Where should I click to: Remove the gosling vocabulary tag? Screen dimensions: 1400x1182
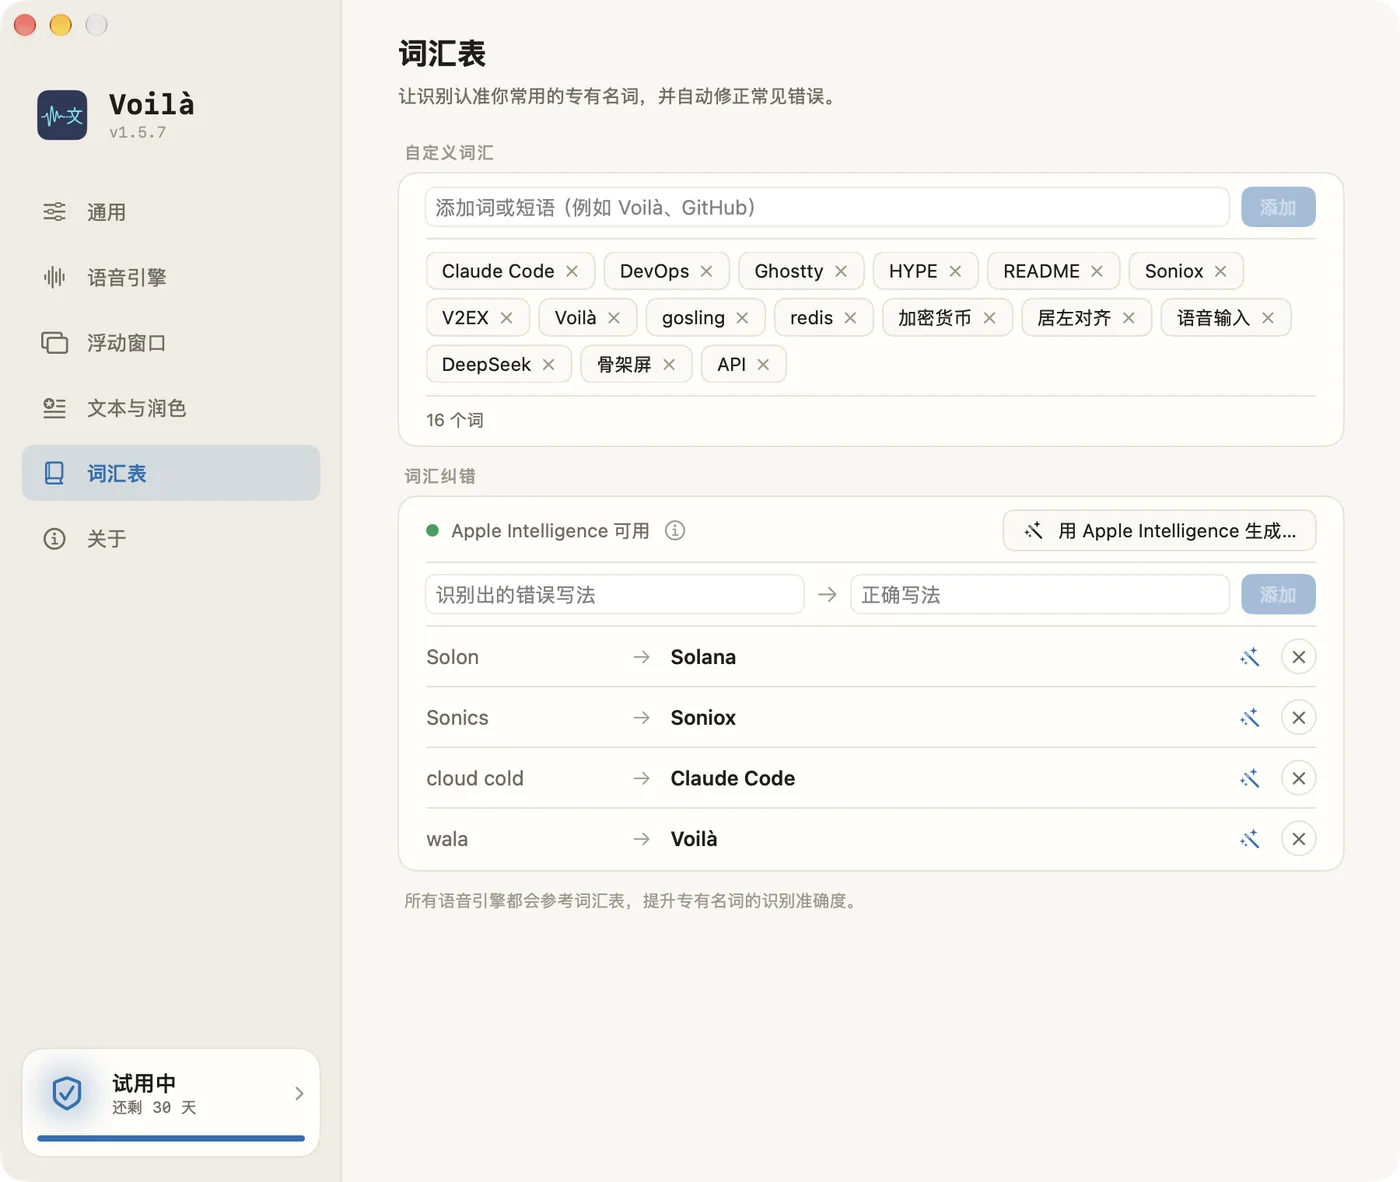[x=742, y=318]
